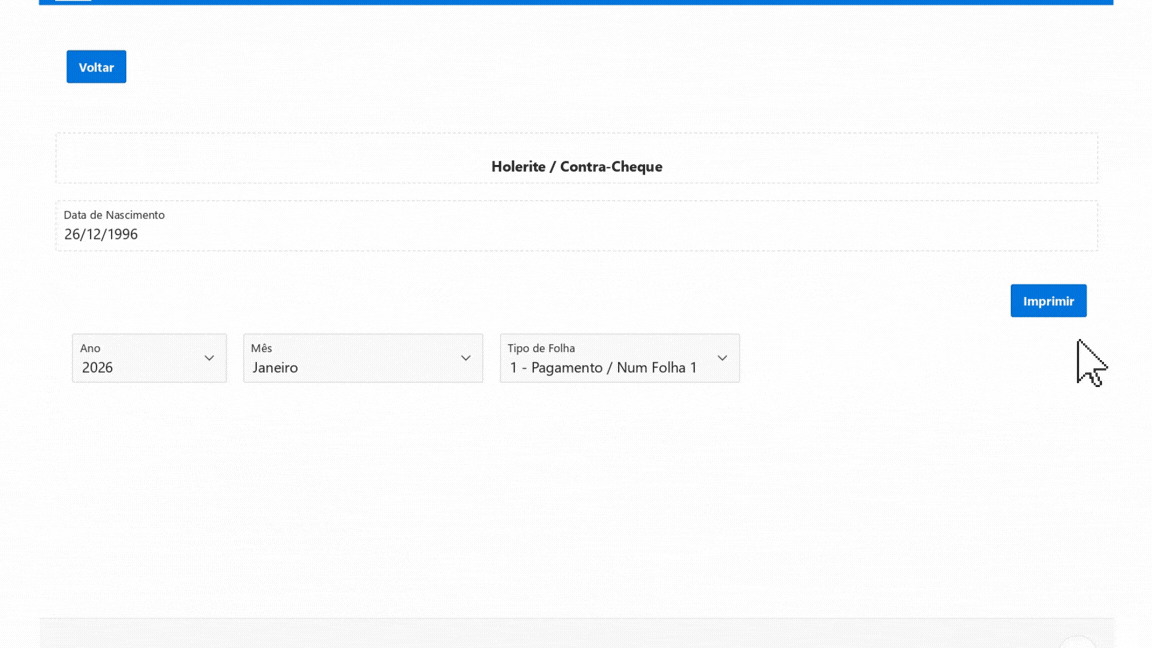
Task: Open the Tipo de Folha dropdown
Action: [x=619, y=358]
